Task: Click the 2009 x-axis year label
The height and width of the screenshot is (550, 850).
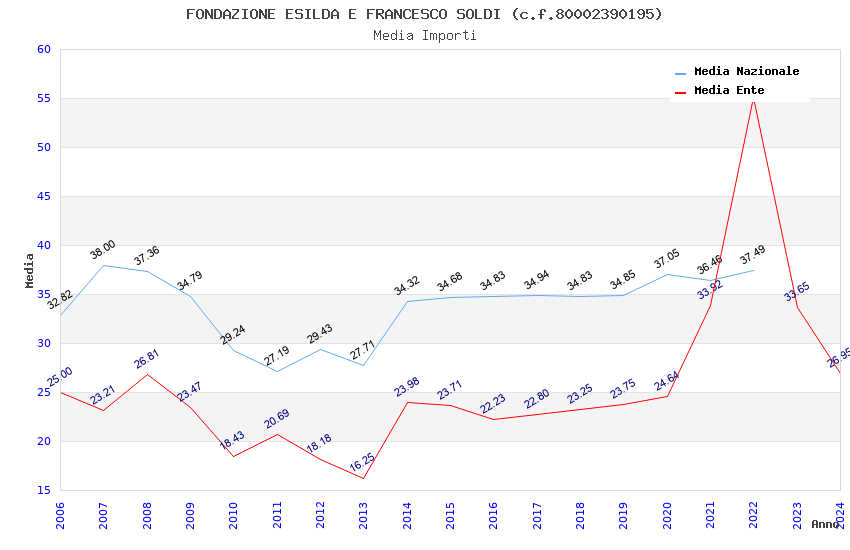Action: tap(190, 515)
